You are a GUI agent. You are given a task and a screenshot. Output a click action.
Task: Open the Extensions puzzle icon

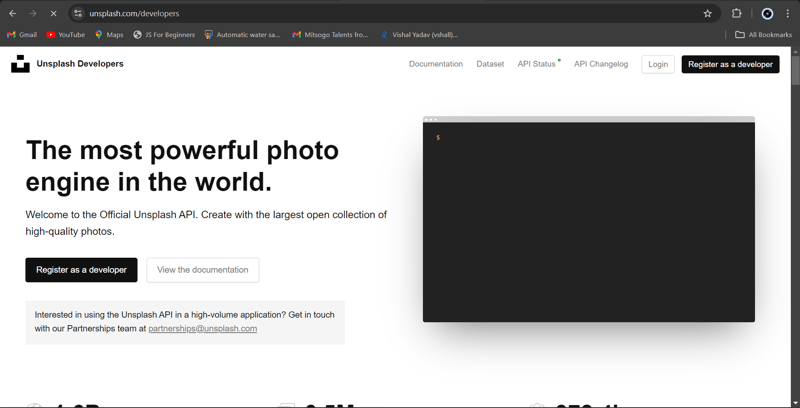click(x=736, y=14)
